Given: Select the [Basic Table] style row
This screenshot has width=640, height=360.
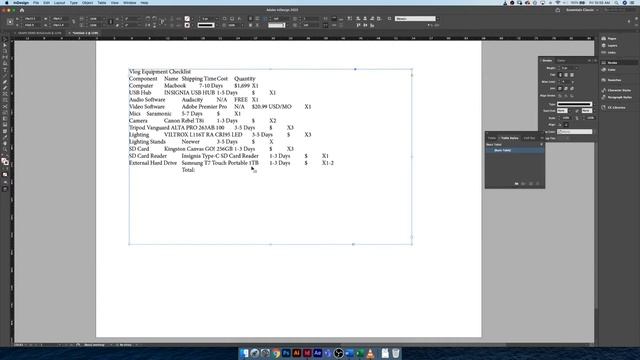Looking at the screenshot, I should [515, 150].
